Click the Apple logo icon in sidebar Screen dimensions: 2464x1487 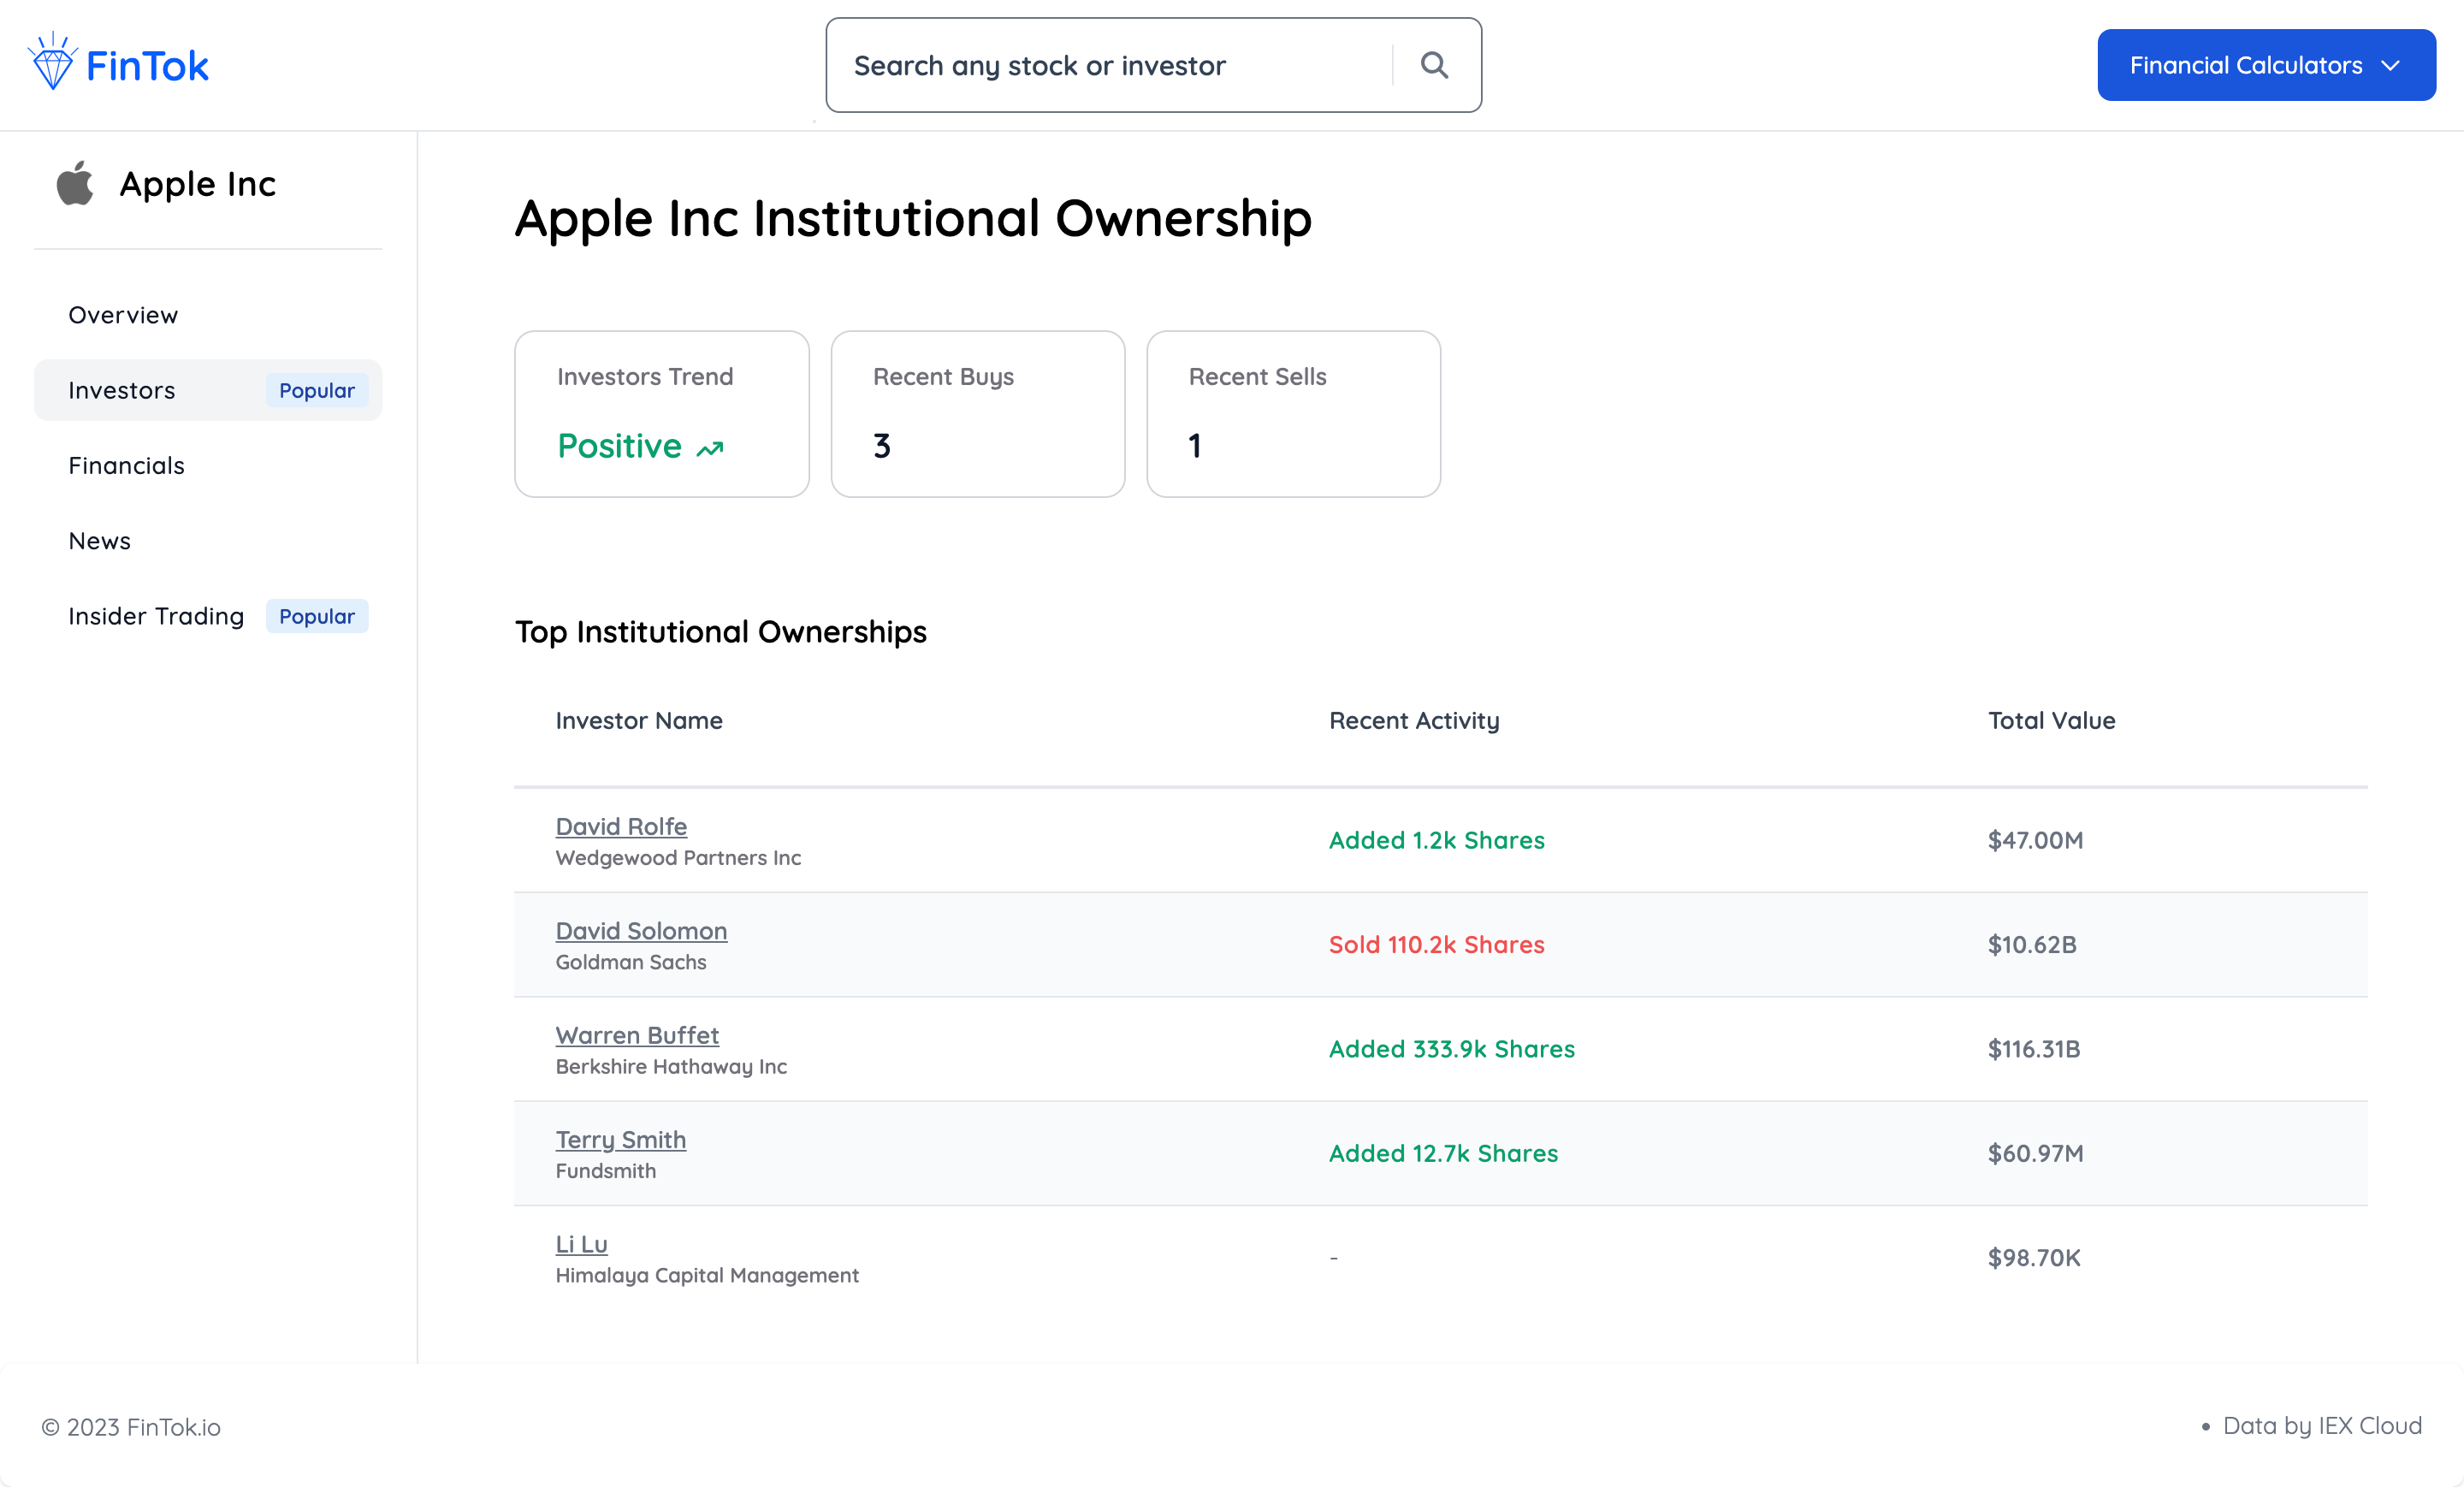click(75, 184)
